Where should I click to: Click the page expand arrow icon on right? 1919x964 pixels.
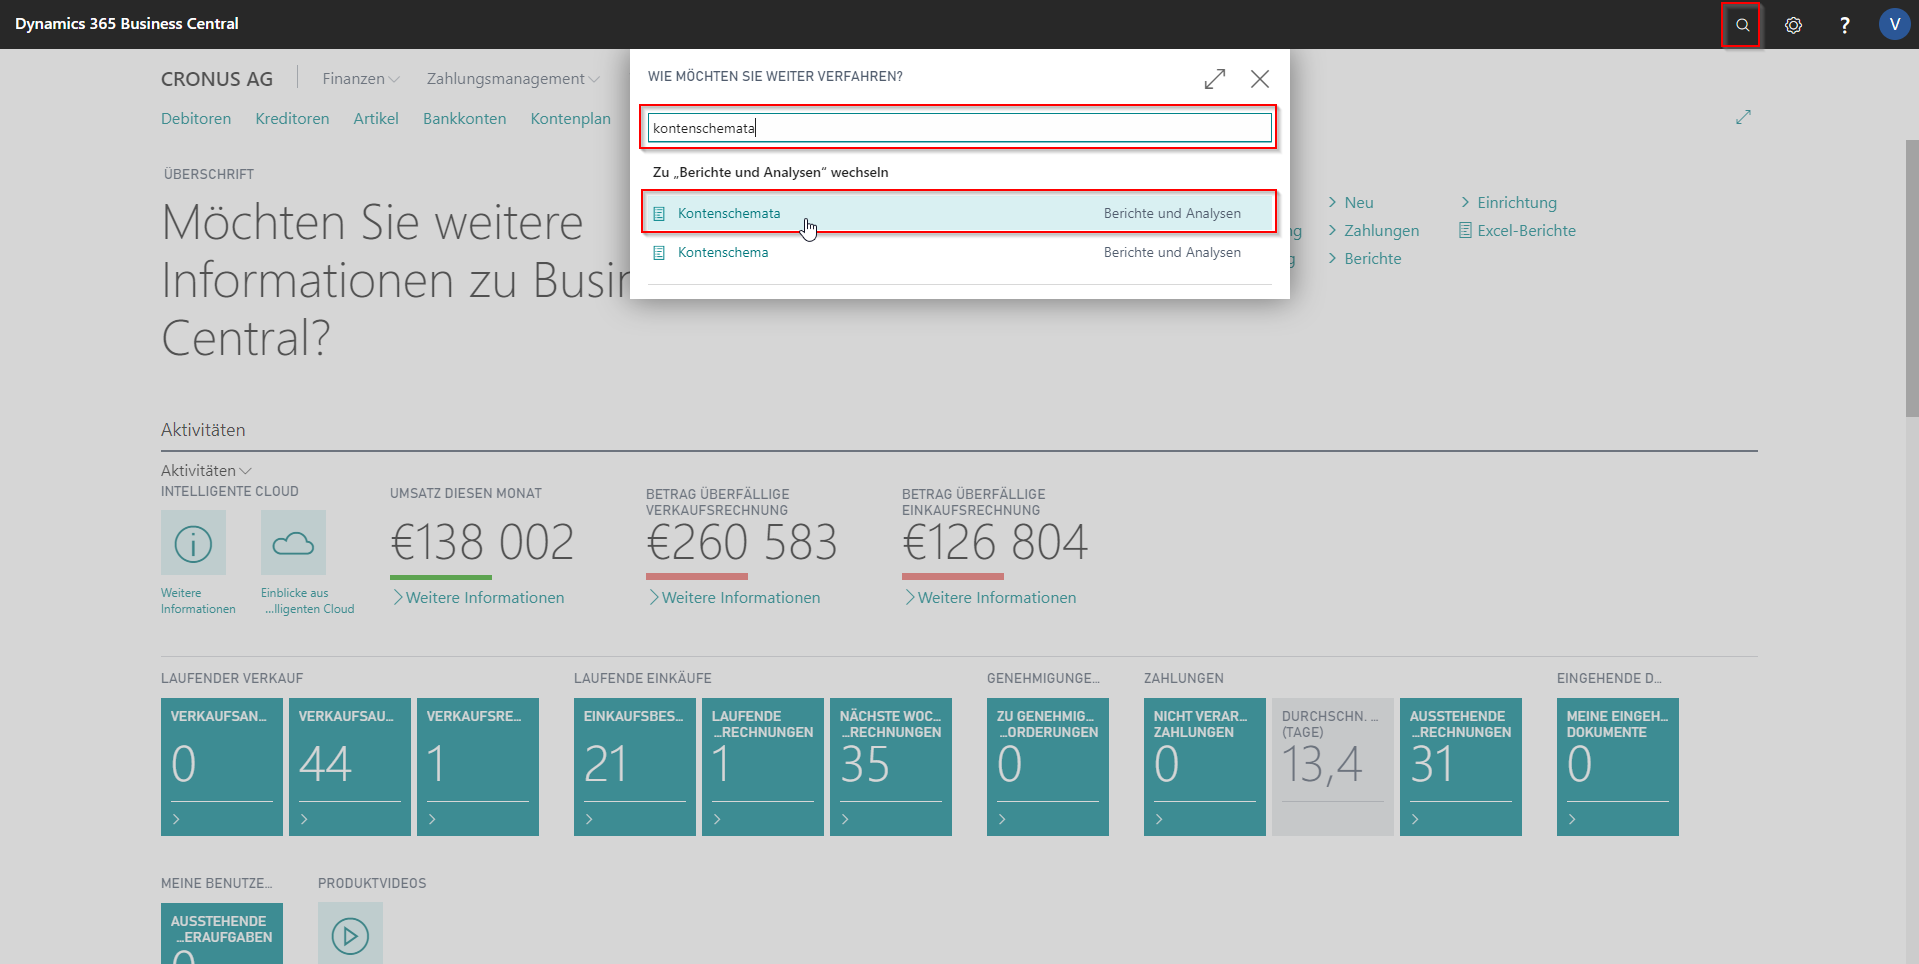[1743, 118]
